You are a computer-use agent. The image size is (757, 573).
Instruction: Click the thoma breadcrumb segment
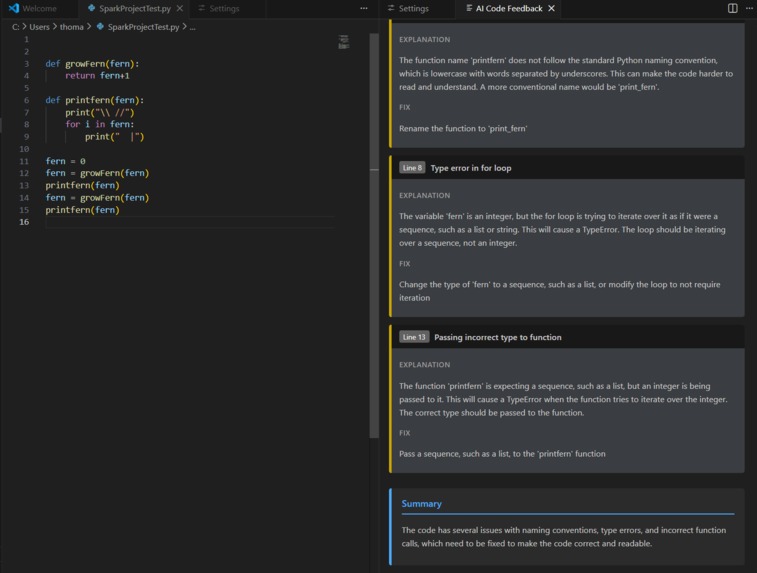[x=71, y=27]
